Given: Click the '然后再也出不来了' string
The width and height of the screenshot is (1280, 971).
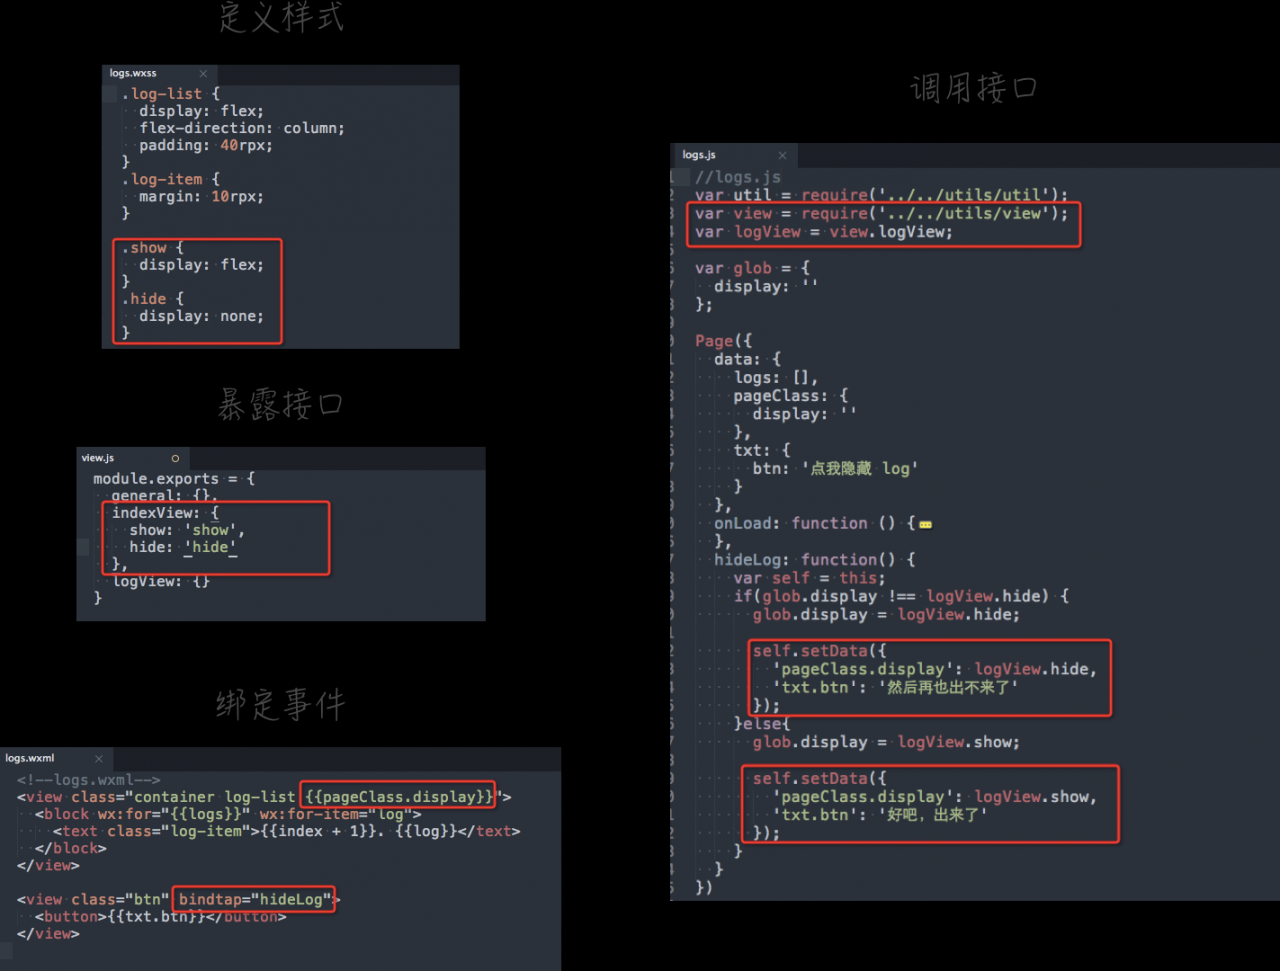Looking at the screenshot, I should coord(952,687).
